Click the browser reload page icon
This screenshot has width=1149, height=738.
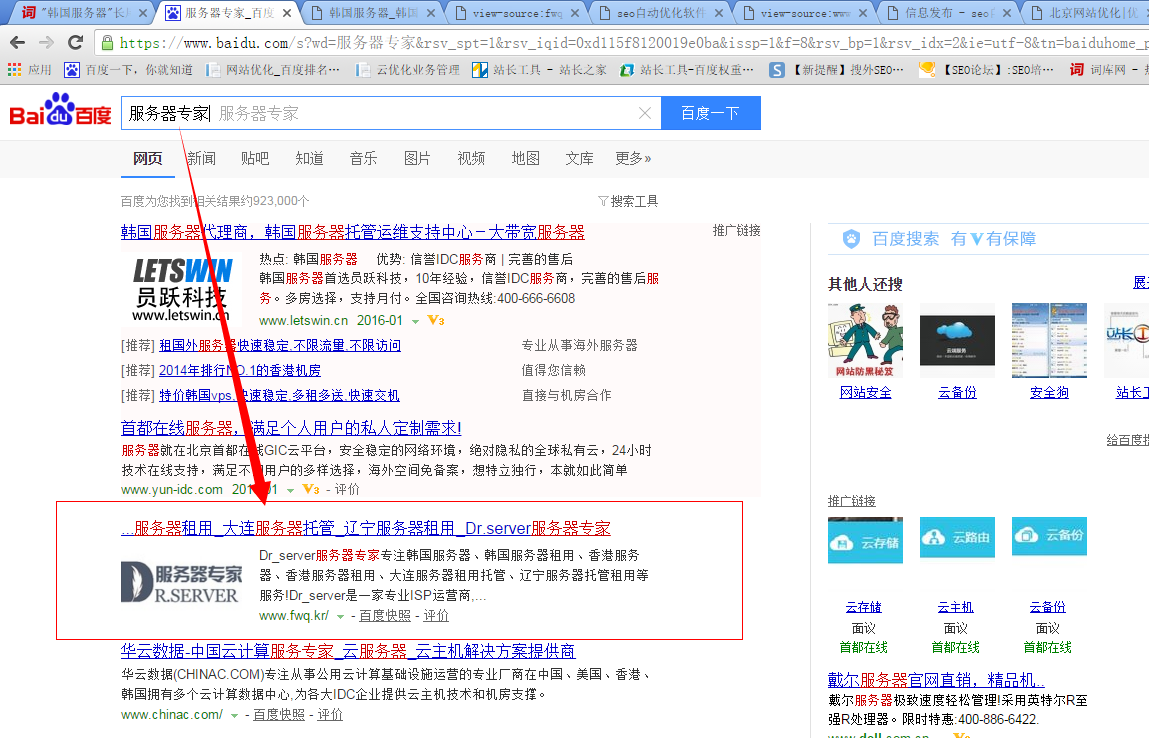[x=75, y=43]
